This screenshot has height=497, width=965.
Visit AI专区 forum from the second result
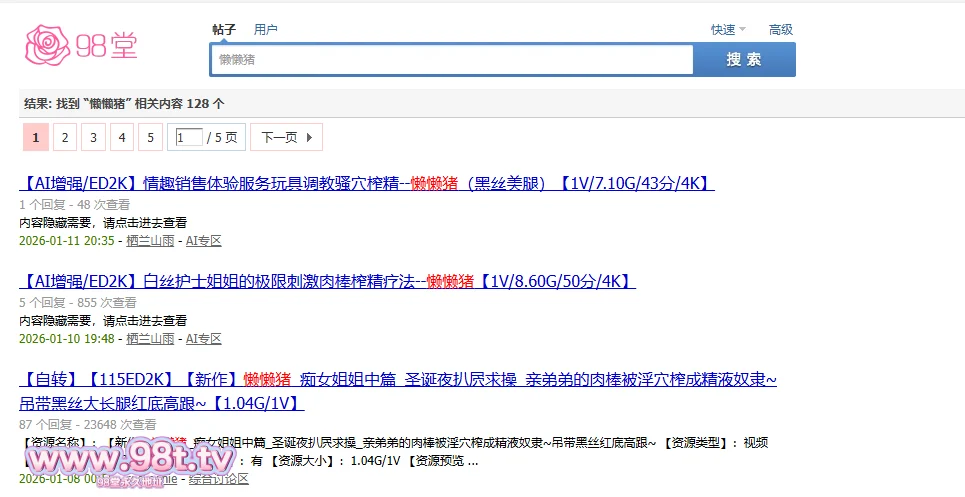[x=203, y=339]
